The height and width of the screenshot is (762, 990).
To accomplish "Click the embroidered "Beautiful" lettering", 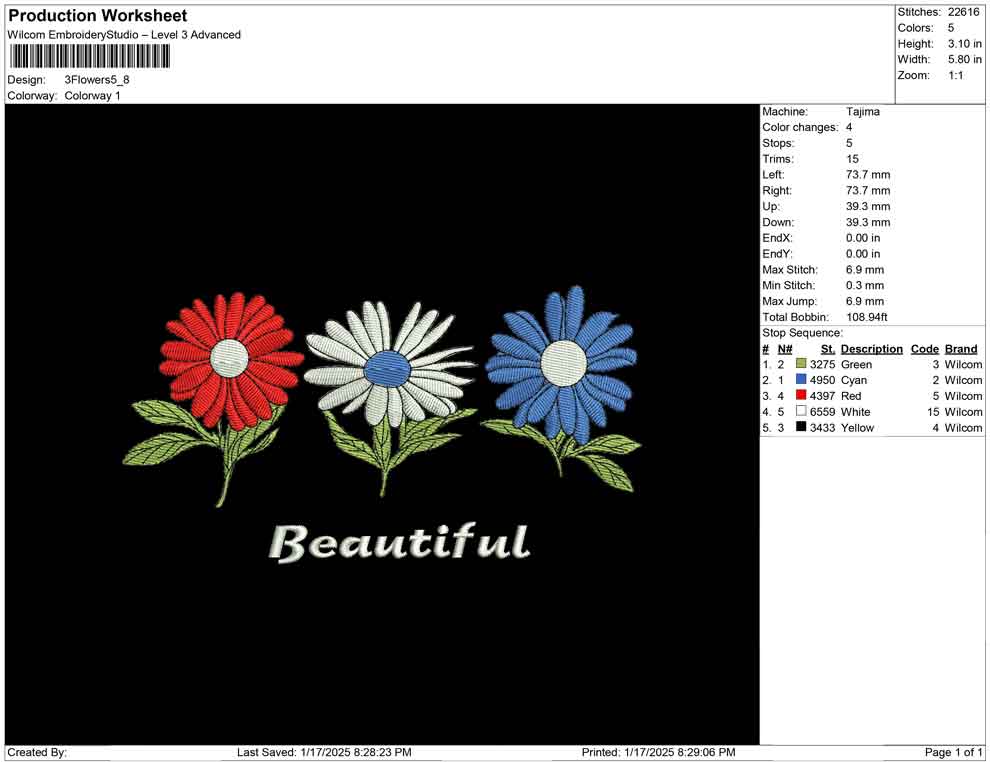I will point(400,543).
